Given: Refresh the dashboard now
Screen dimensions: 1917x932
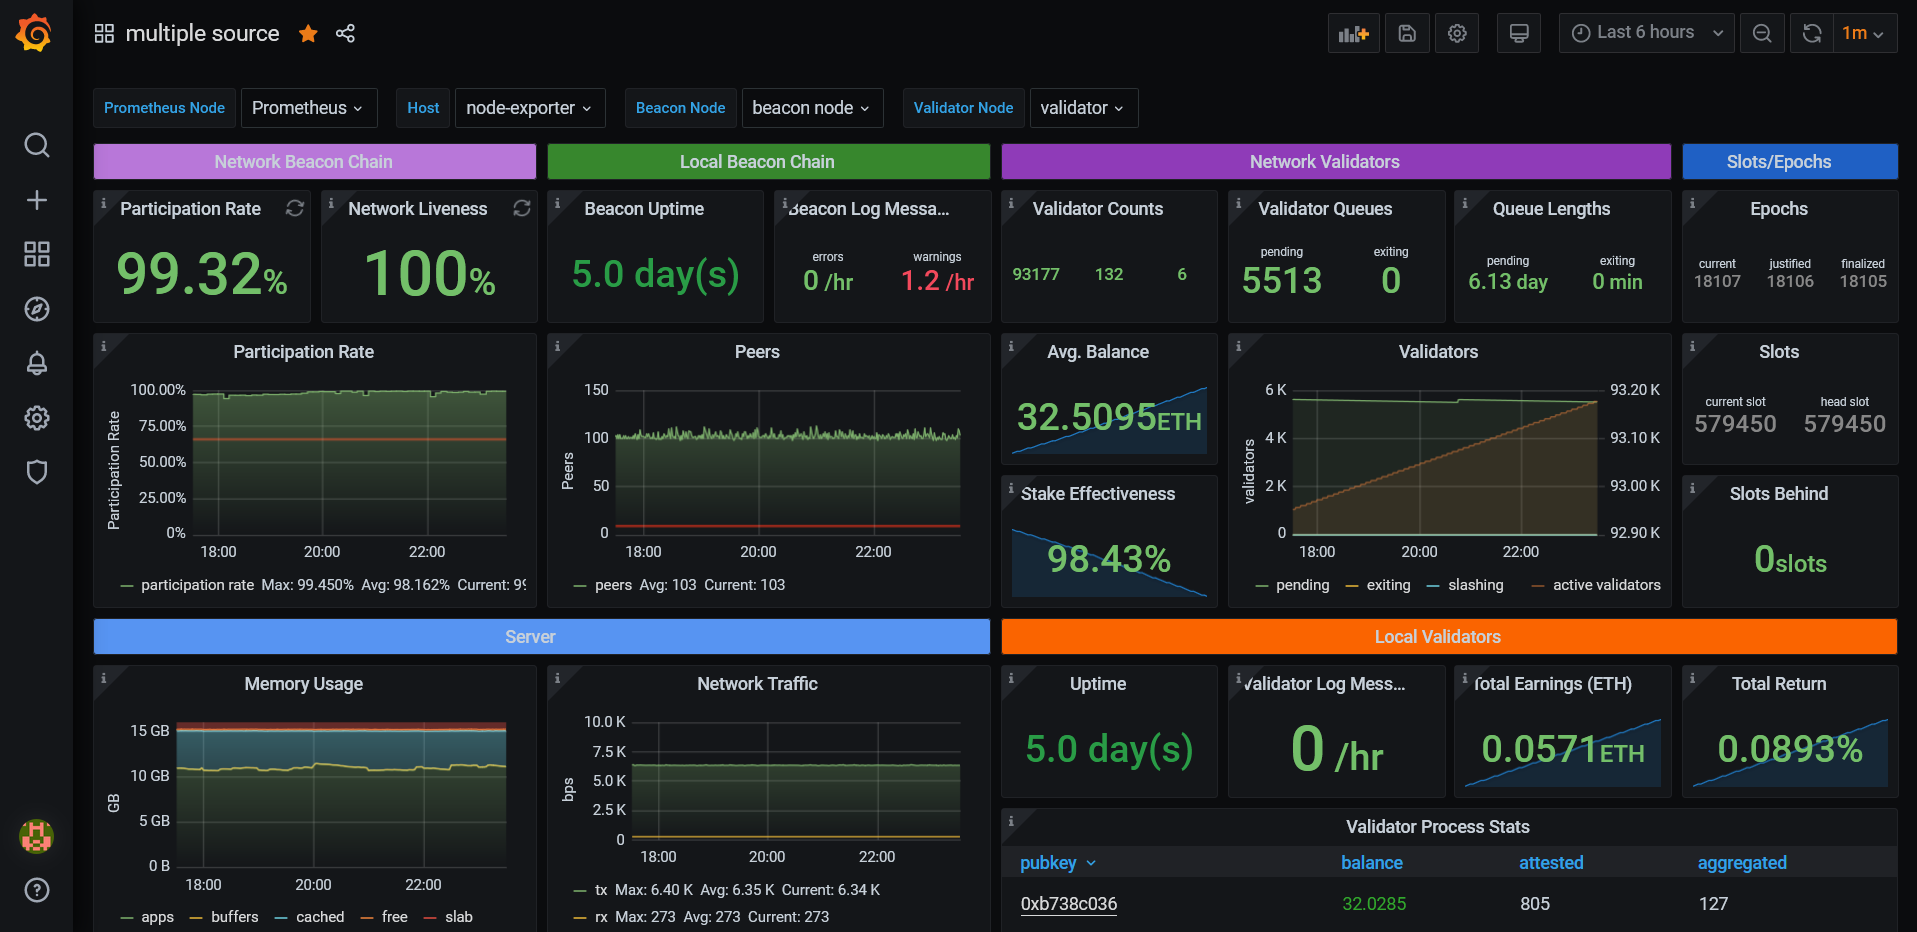Looking at the screenshot, I should click(x=1812, y=33).
